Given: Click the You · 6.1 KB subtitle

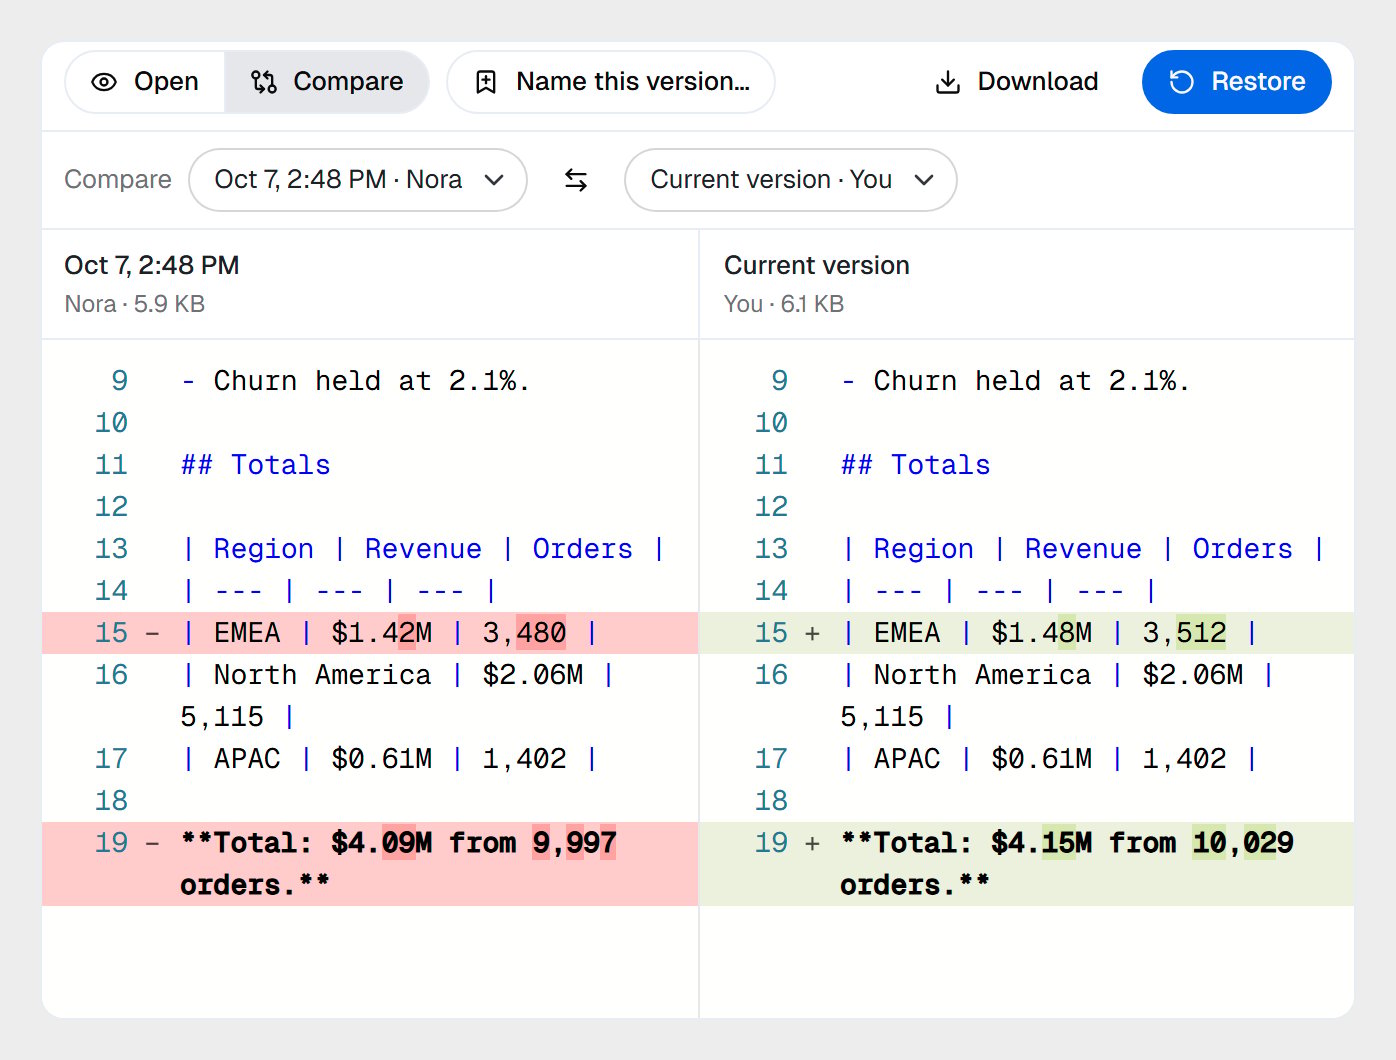Looking at the screenshot, I should [784, 304].
